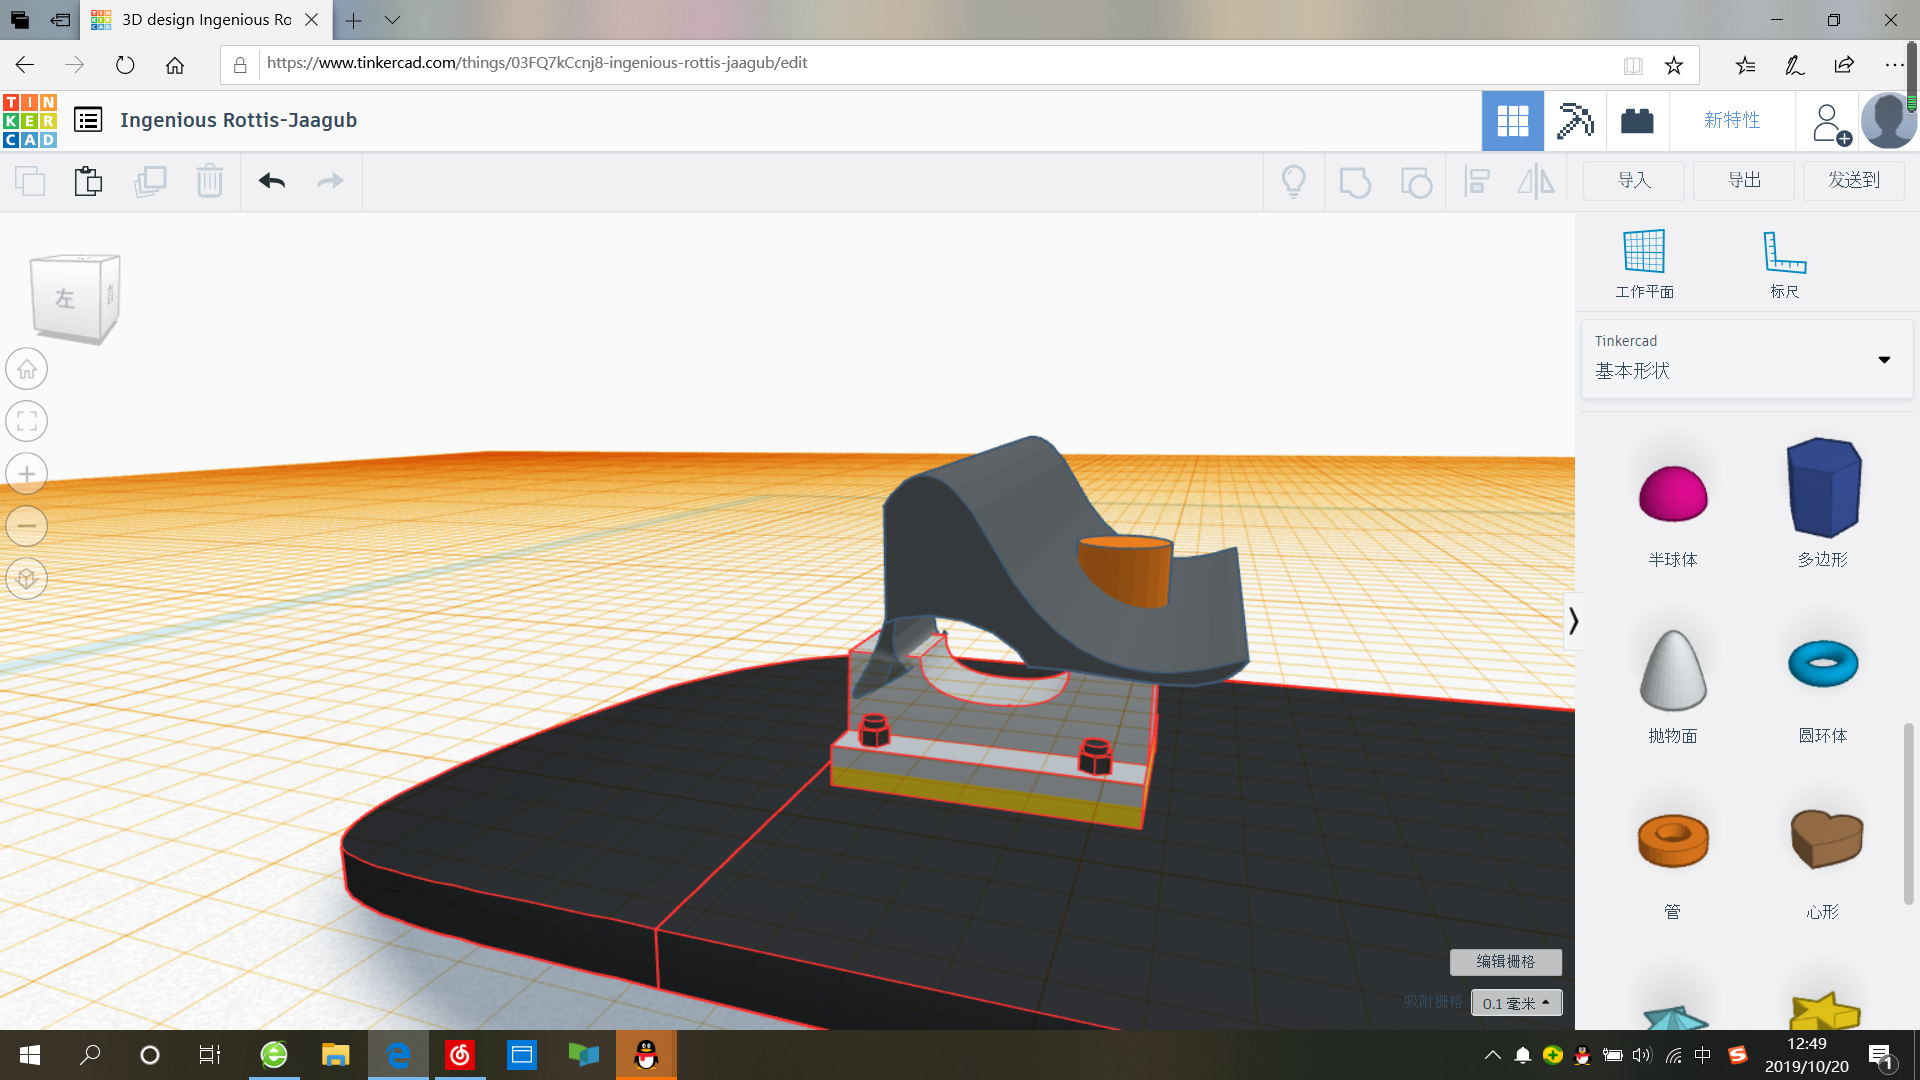Click the 新特性 what's new link
This screenshot has height=1080, width=1920.
click(1732, 120)
